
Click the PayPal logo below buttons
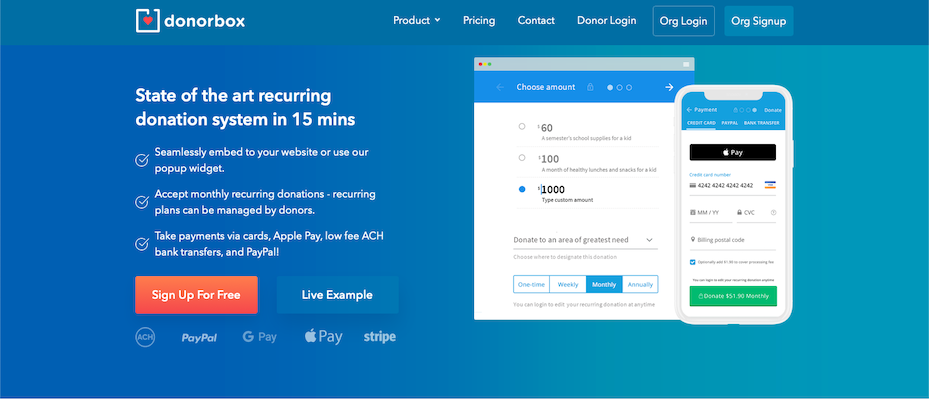click(199, 338)
